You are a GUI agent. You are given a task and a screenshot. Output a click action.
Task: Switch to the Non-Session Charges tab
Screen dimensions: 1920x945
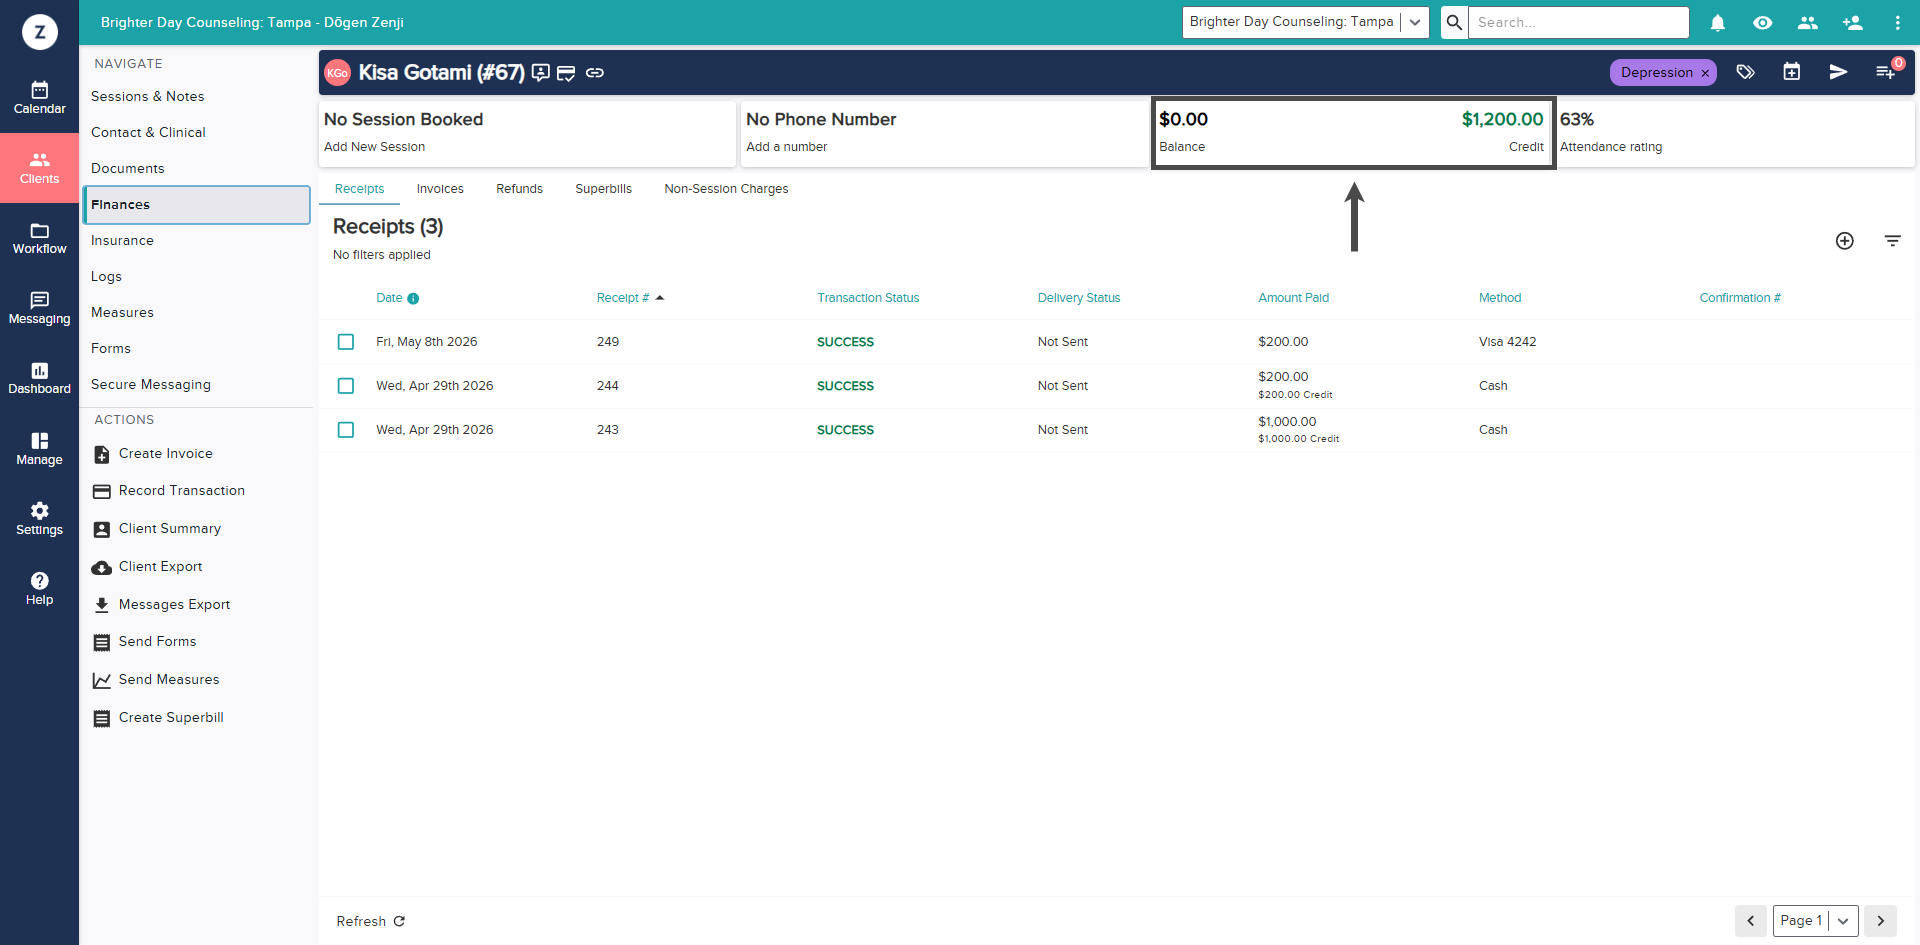click(x=726, y=189)
